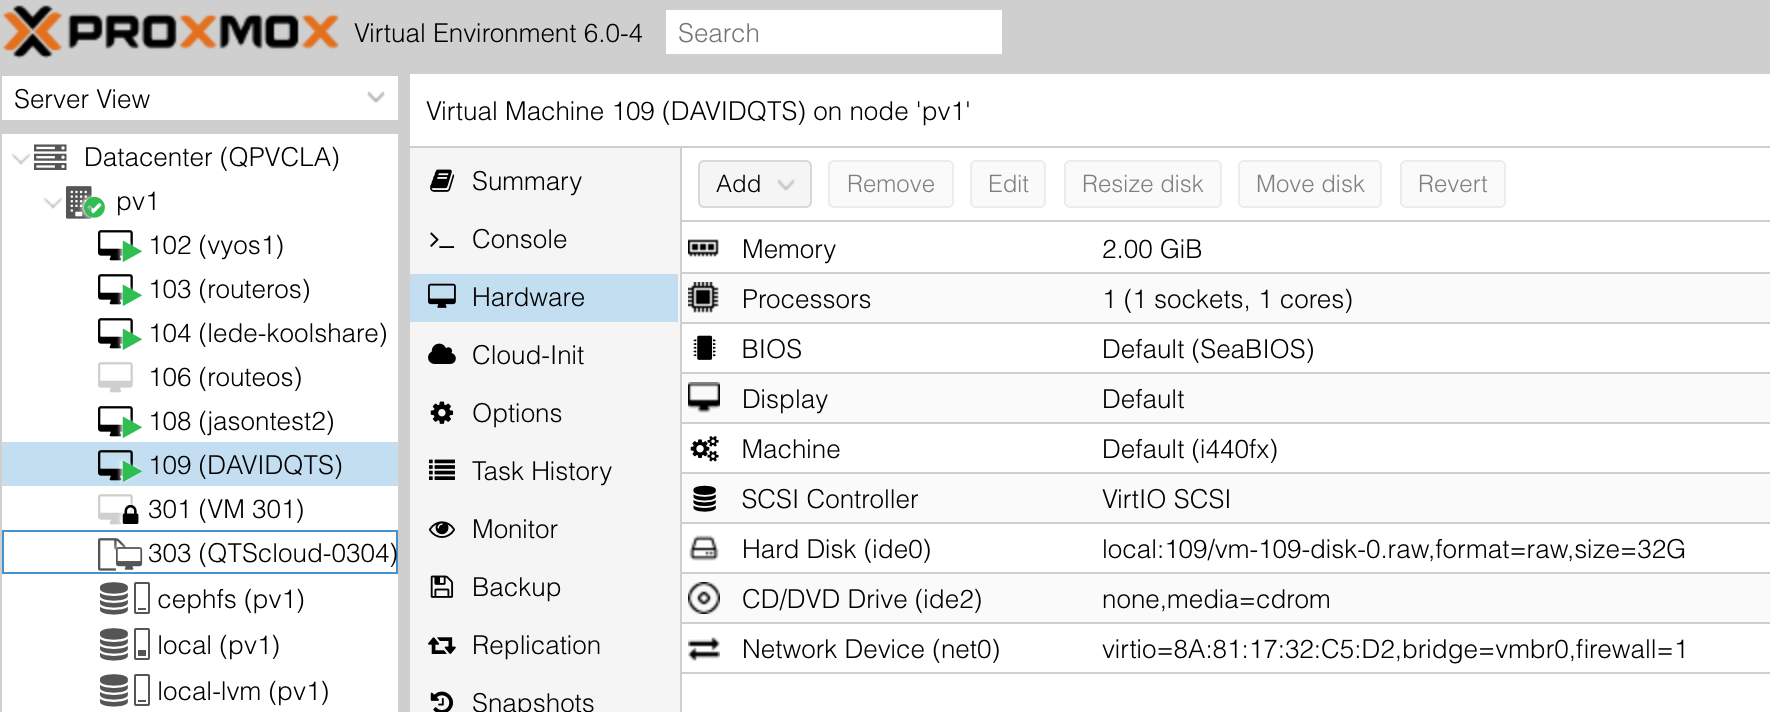Viewport: 1770px width, 712px height.
Task: Go to Cloud-Init settings
Action: tap(544, 356)
